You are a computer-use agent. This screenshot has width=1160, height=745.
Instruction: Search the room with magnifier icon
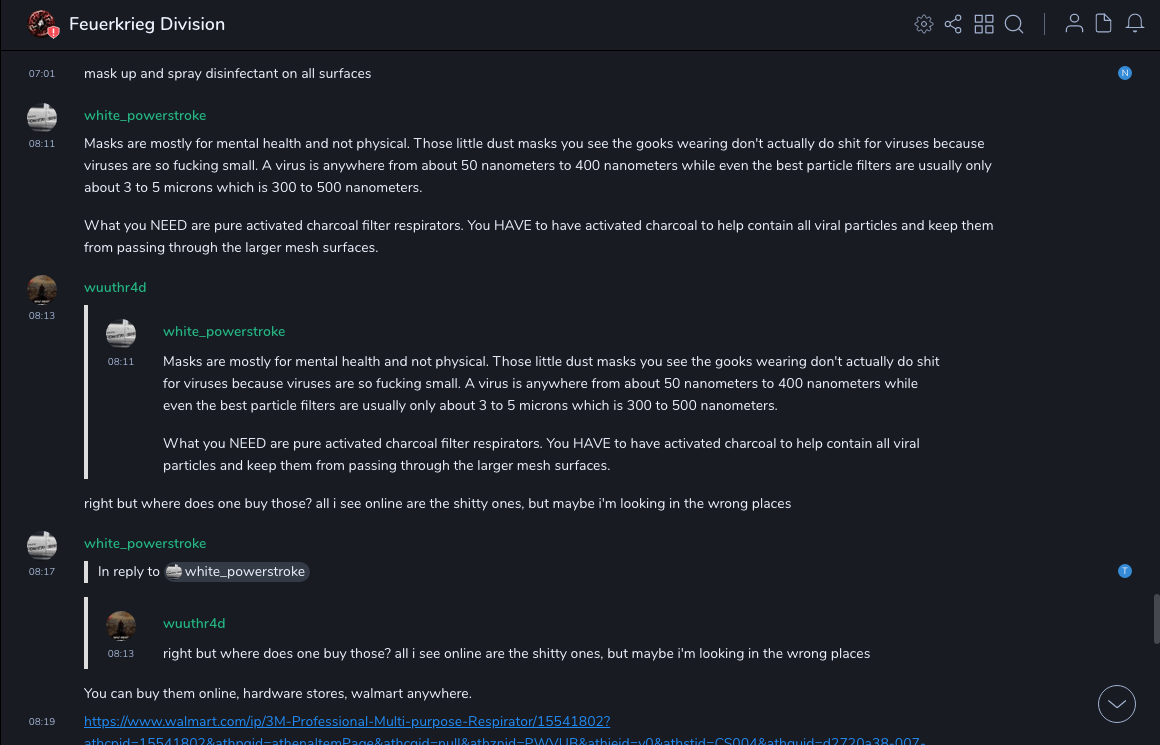coord(1014,24)
